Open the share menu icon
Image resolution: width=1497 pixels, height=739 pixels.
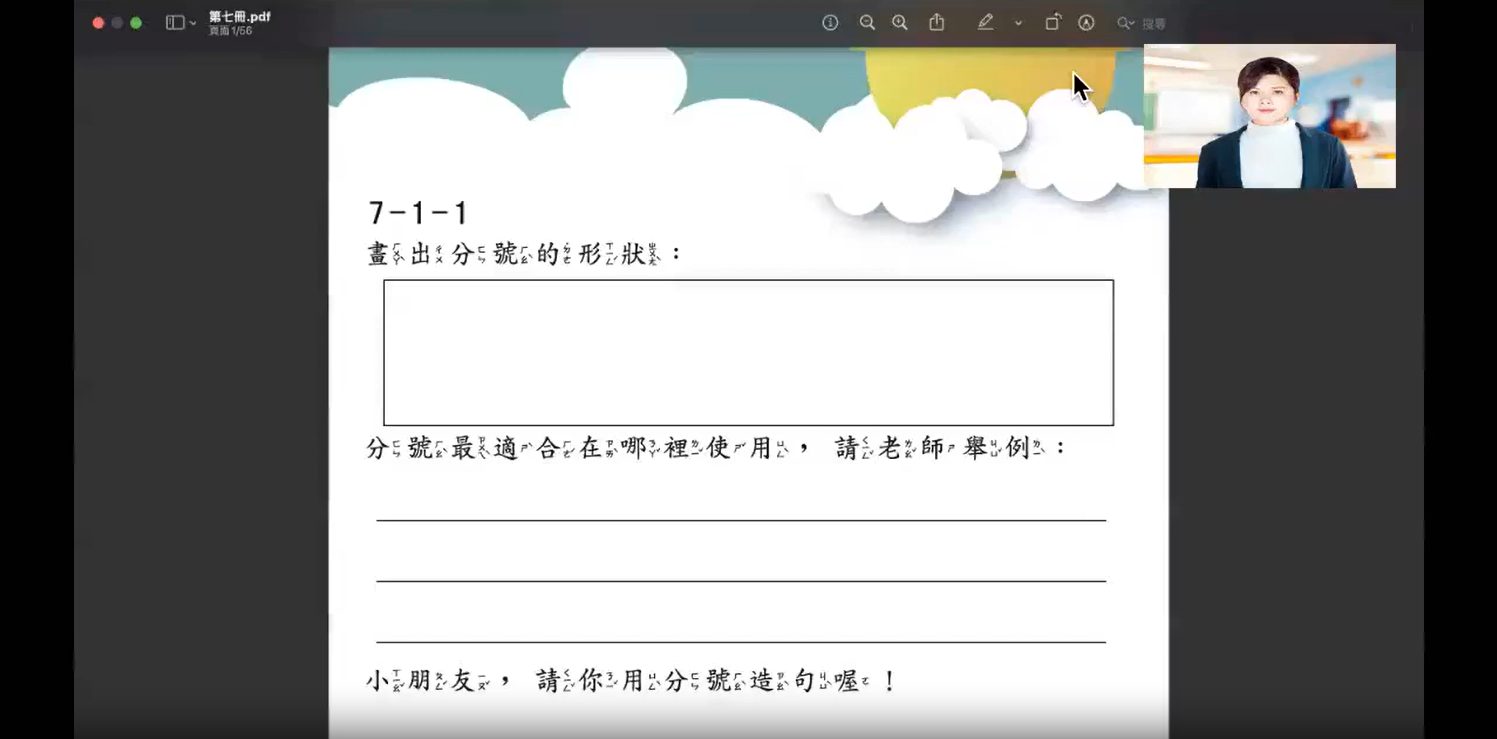937,22
